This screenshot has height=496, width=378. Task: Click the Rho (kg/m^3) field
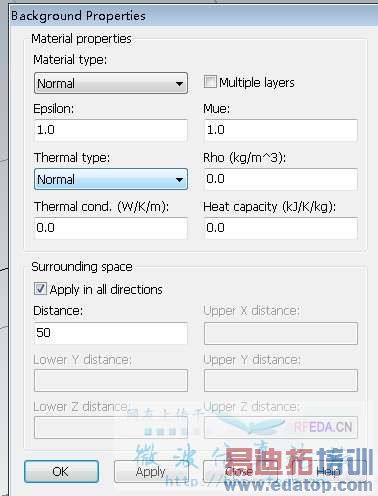point(281,179)
